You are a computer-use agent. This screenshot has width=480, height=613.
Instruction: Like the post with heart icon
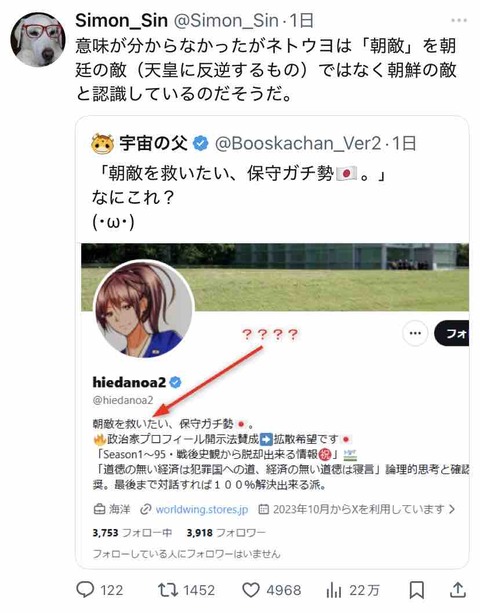251,590
